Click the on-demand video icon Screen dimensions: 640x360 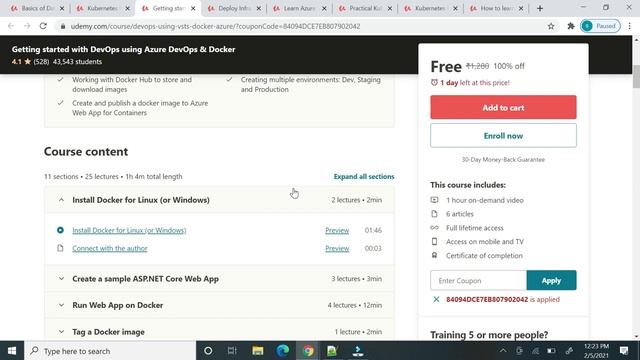pos(434,200)
